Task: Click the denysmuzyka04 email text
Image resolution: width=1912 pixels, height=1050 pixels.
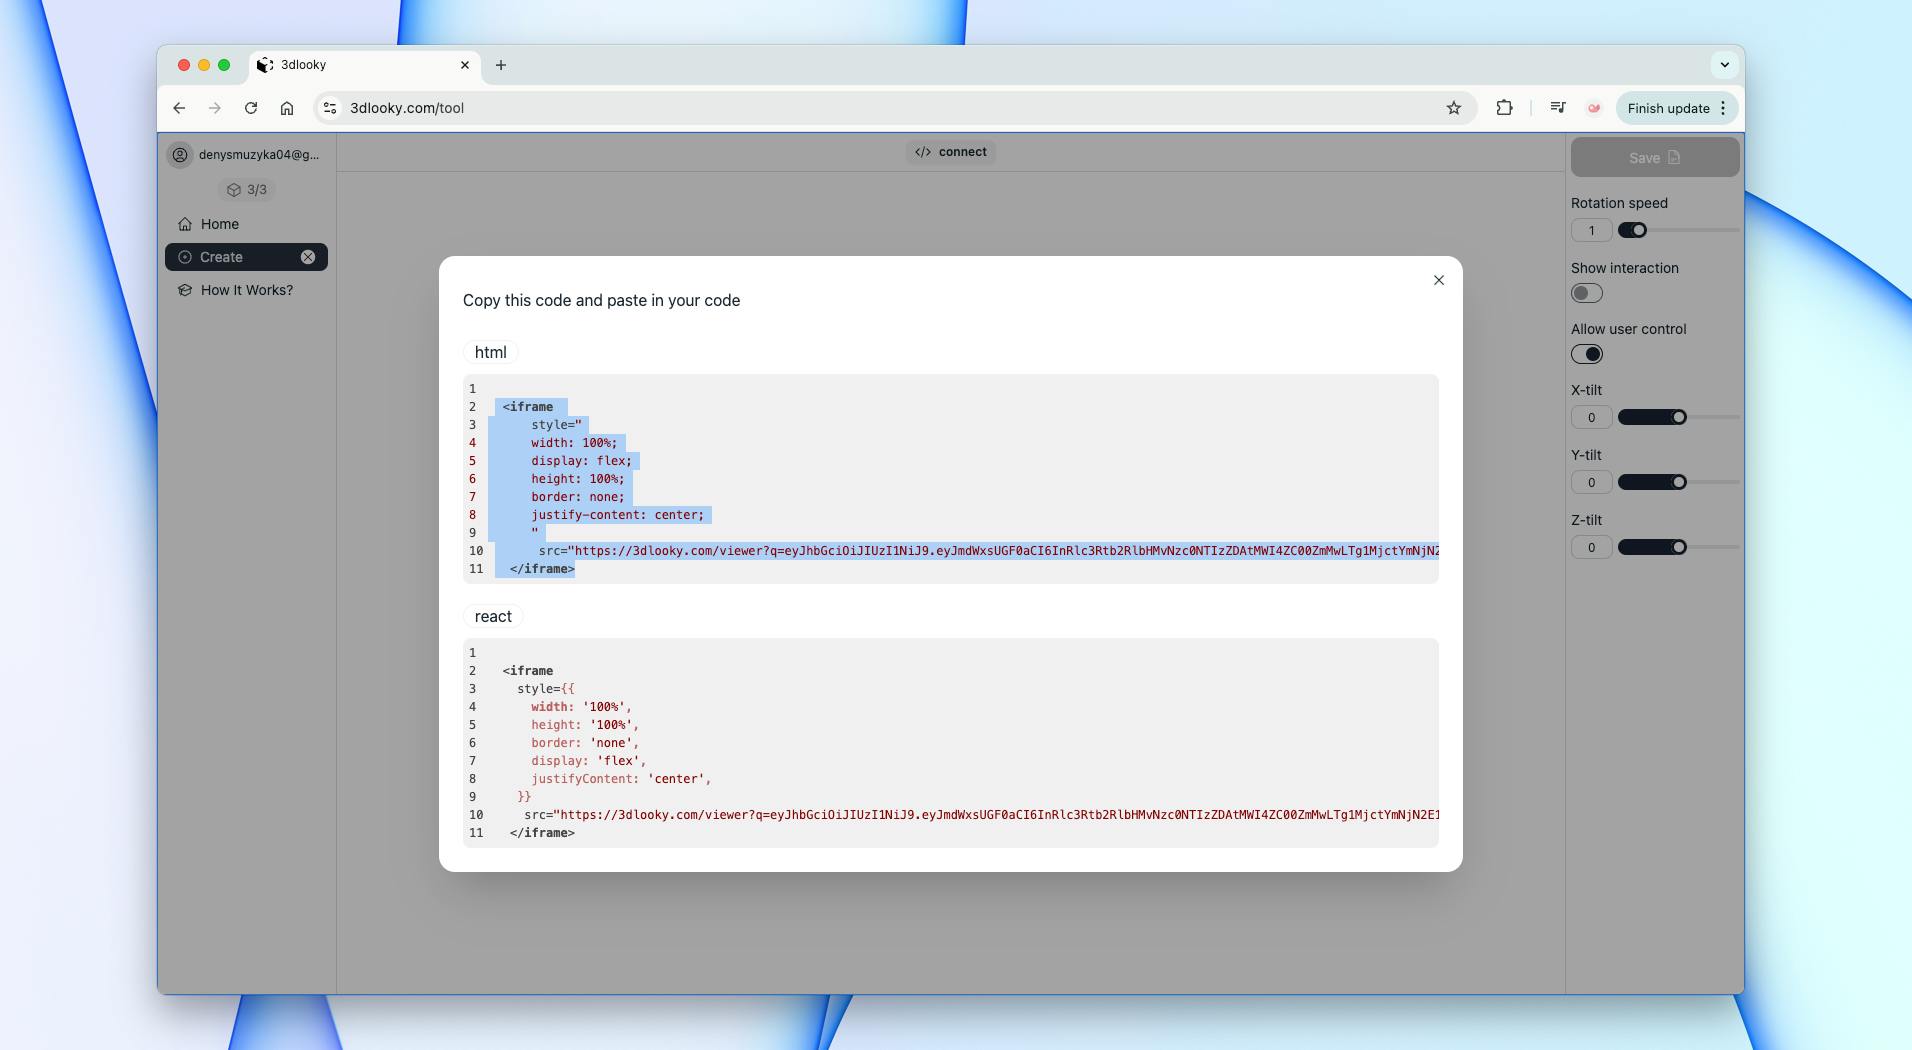Action: coord(259,155)
